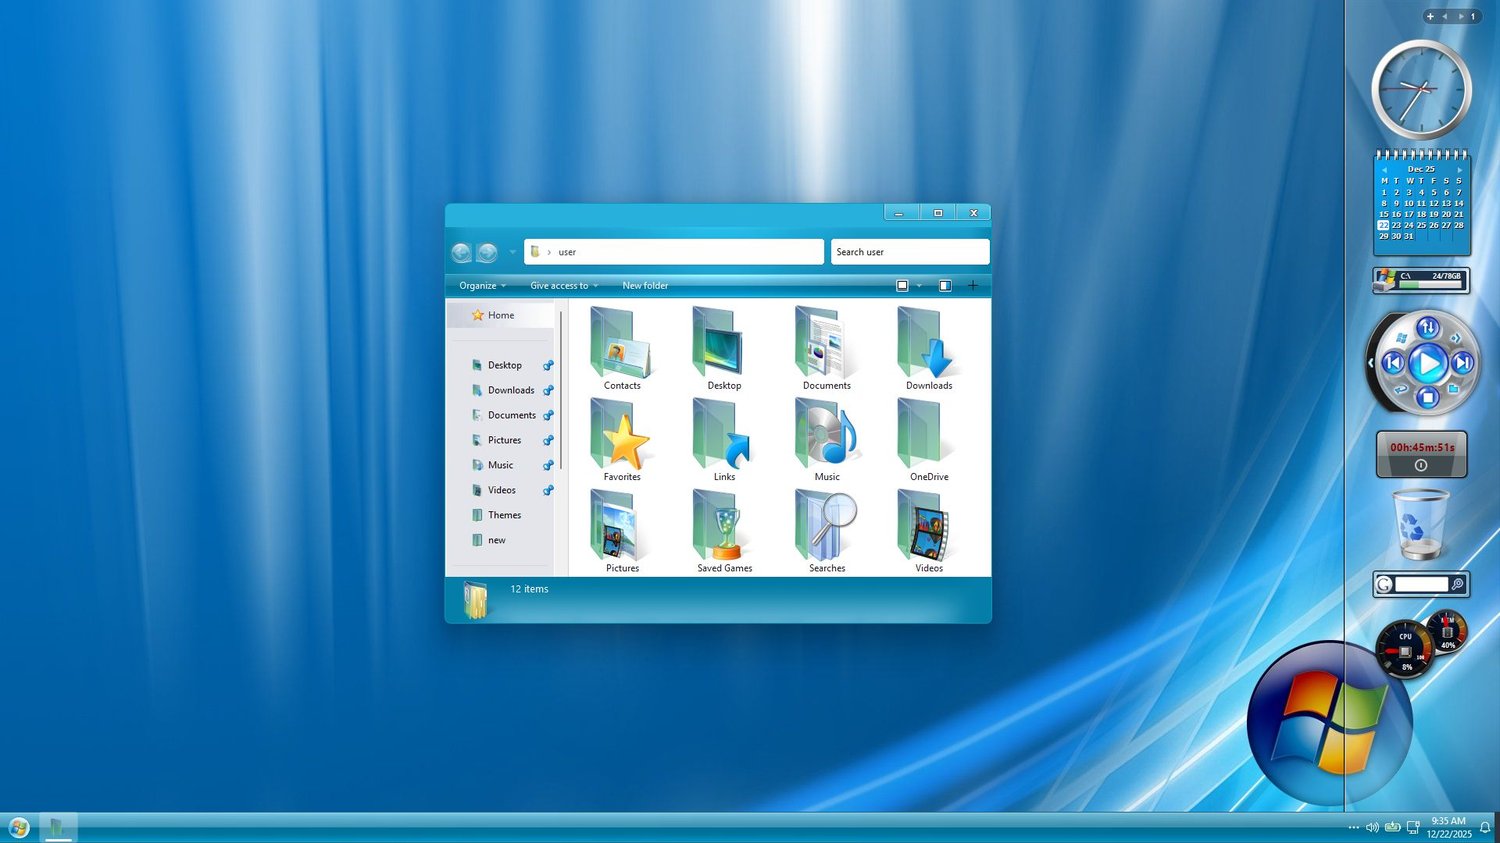Select the Links folder
This screenshot has width=1500, height=843.
coord(724,440)
